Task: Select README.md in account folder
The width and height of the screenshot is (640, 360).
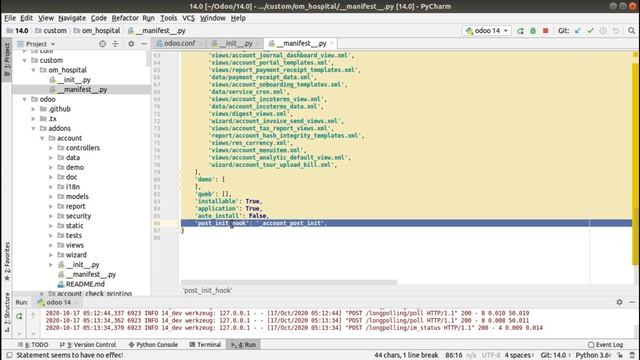Action: tap(81, 284)
